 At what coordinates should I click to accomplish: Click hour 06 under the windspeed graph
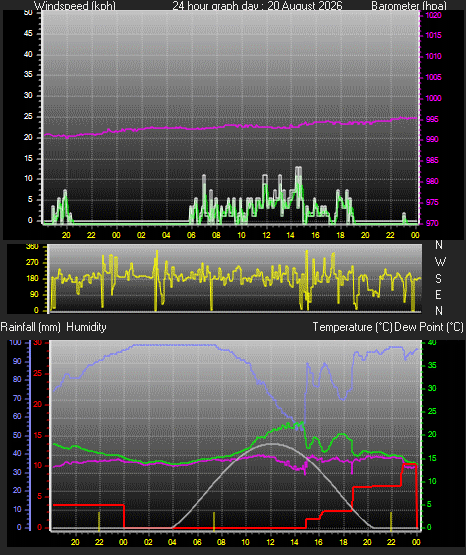tap(191, 235)
